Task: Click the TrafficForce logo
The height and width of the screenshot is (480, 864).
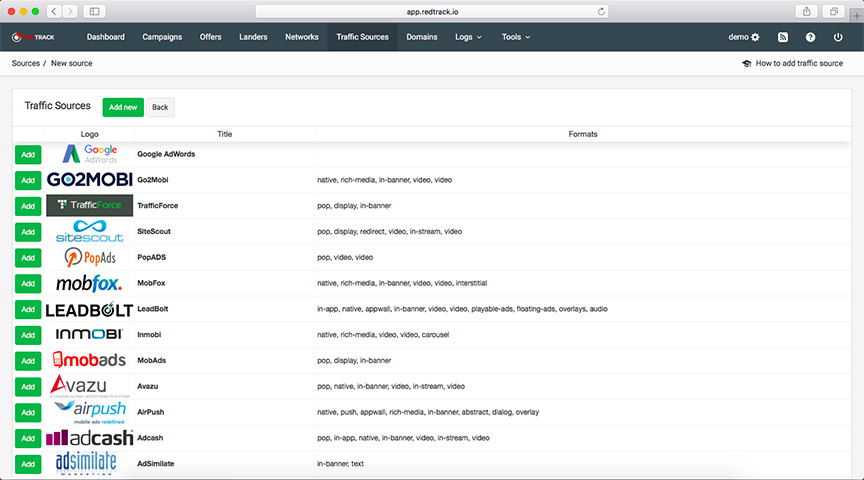Action: pyautogui.click(x=90, y=205)
